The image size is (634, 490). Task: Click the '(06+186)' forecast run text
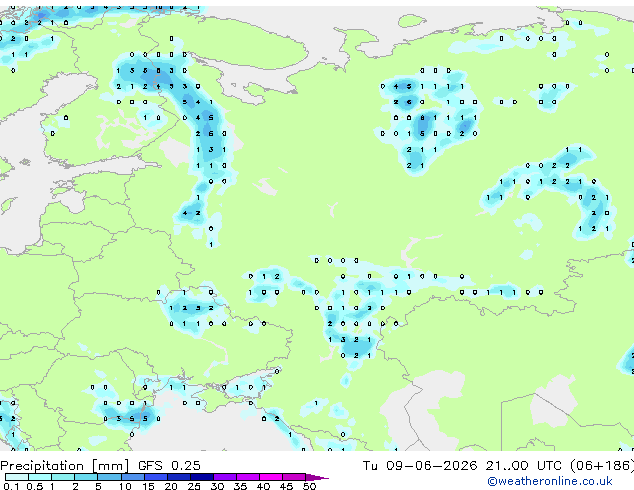click(x=602, y=466)
